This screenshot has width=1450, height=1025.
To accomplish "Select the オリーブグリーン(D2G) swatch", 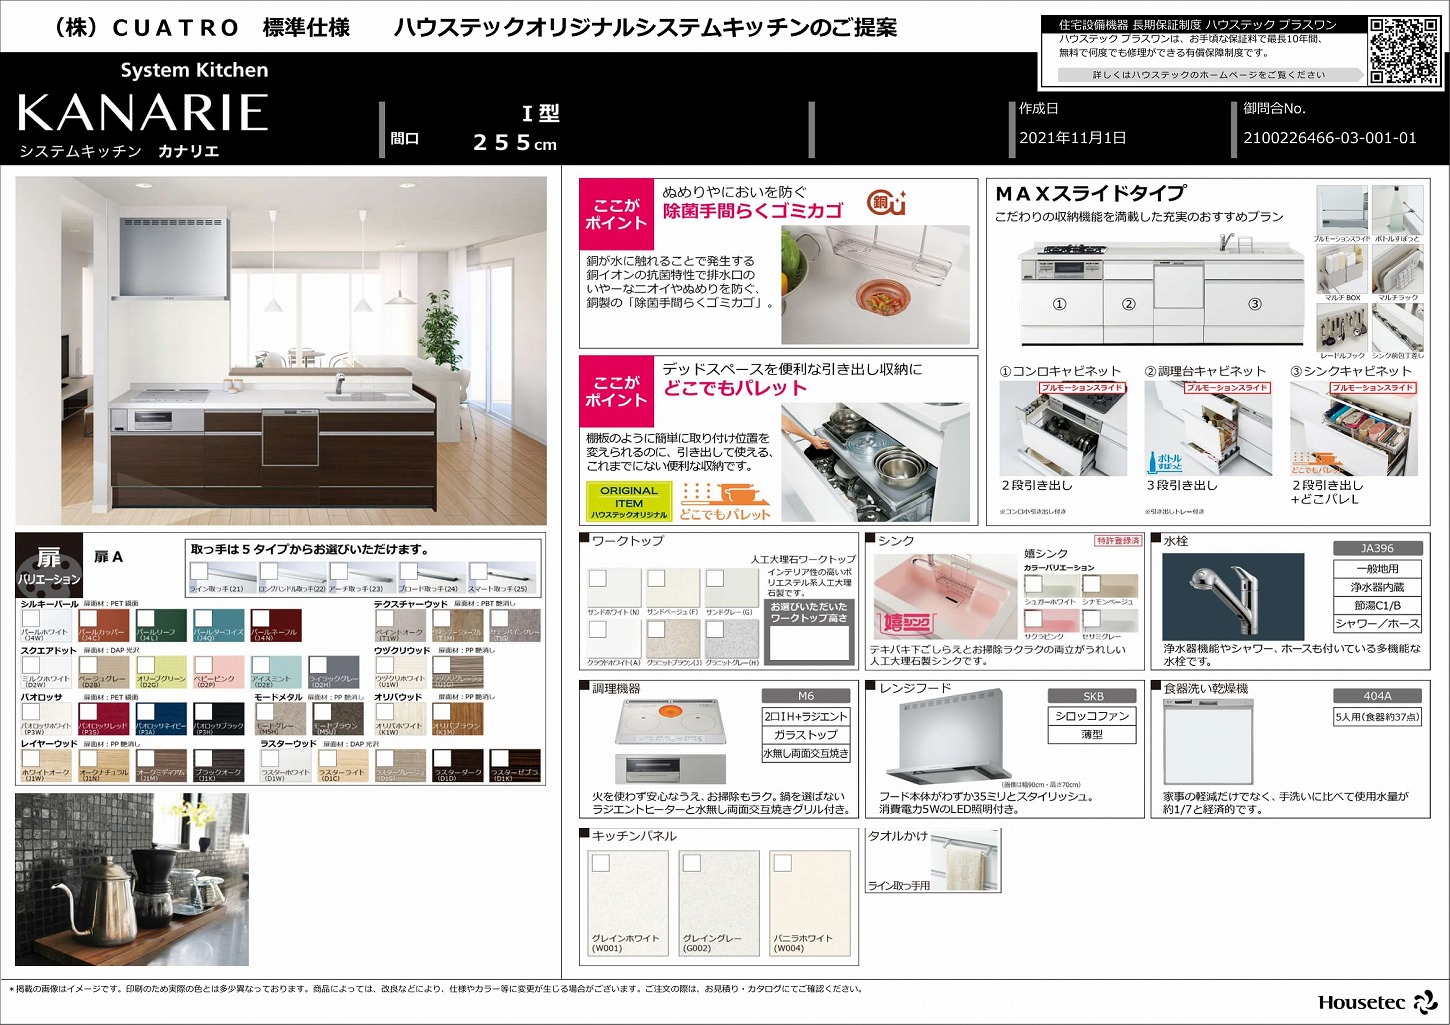I will (160, 672).
